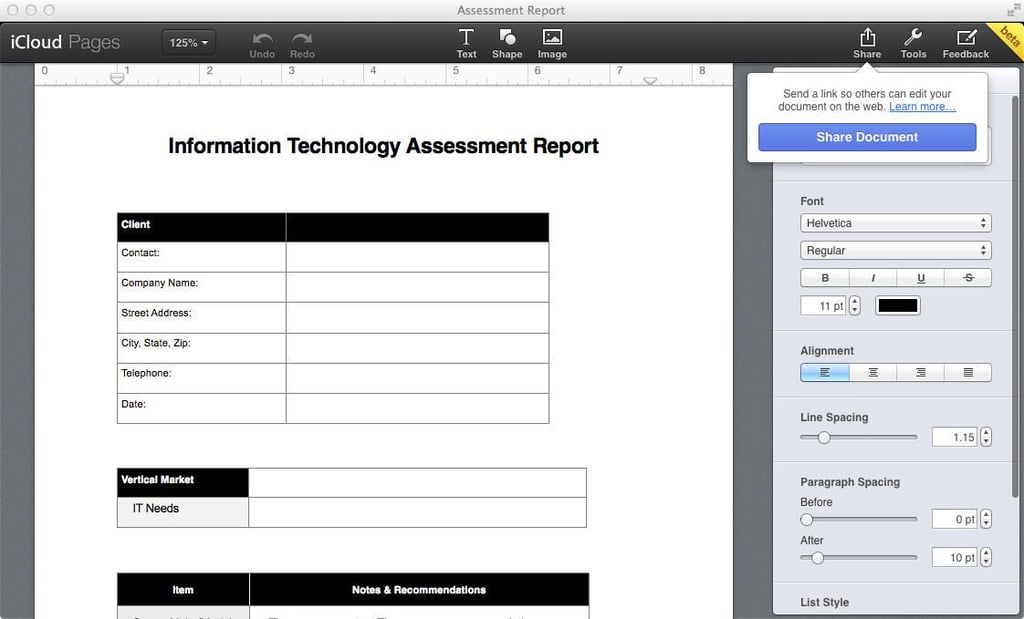This screenshot has height=619, width=1024.
Task: Click the Assessment Report window title
Action: point(511,10)
